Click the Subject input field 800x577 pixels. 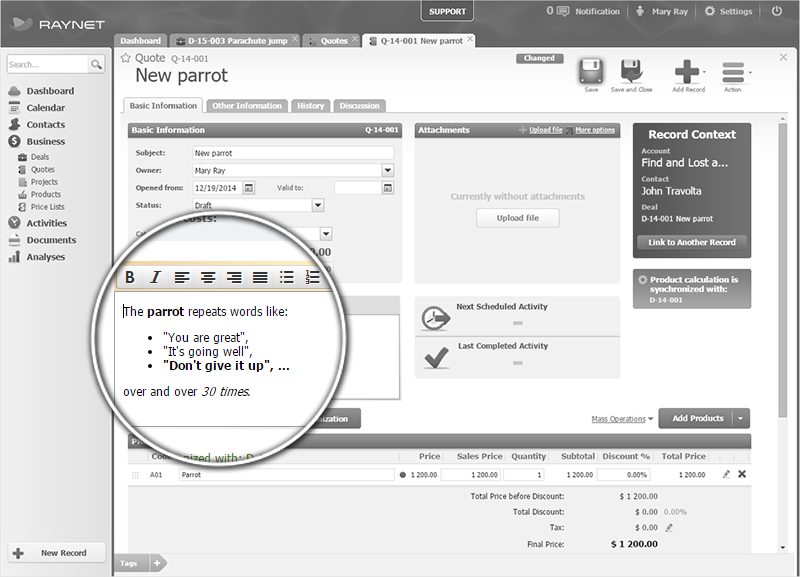pos(293,153)
